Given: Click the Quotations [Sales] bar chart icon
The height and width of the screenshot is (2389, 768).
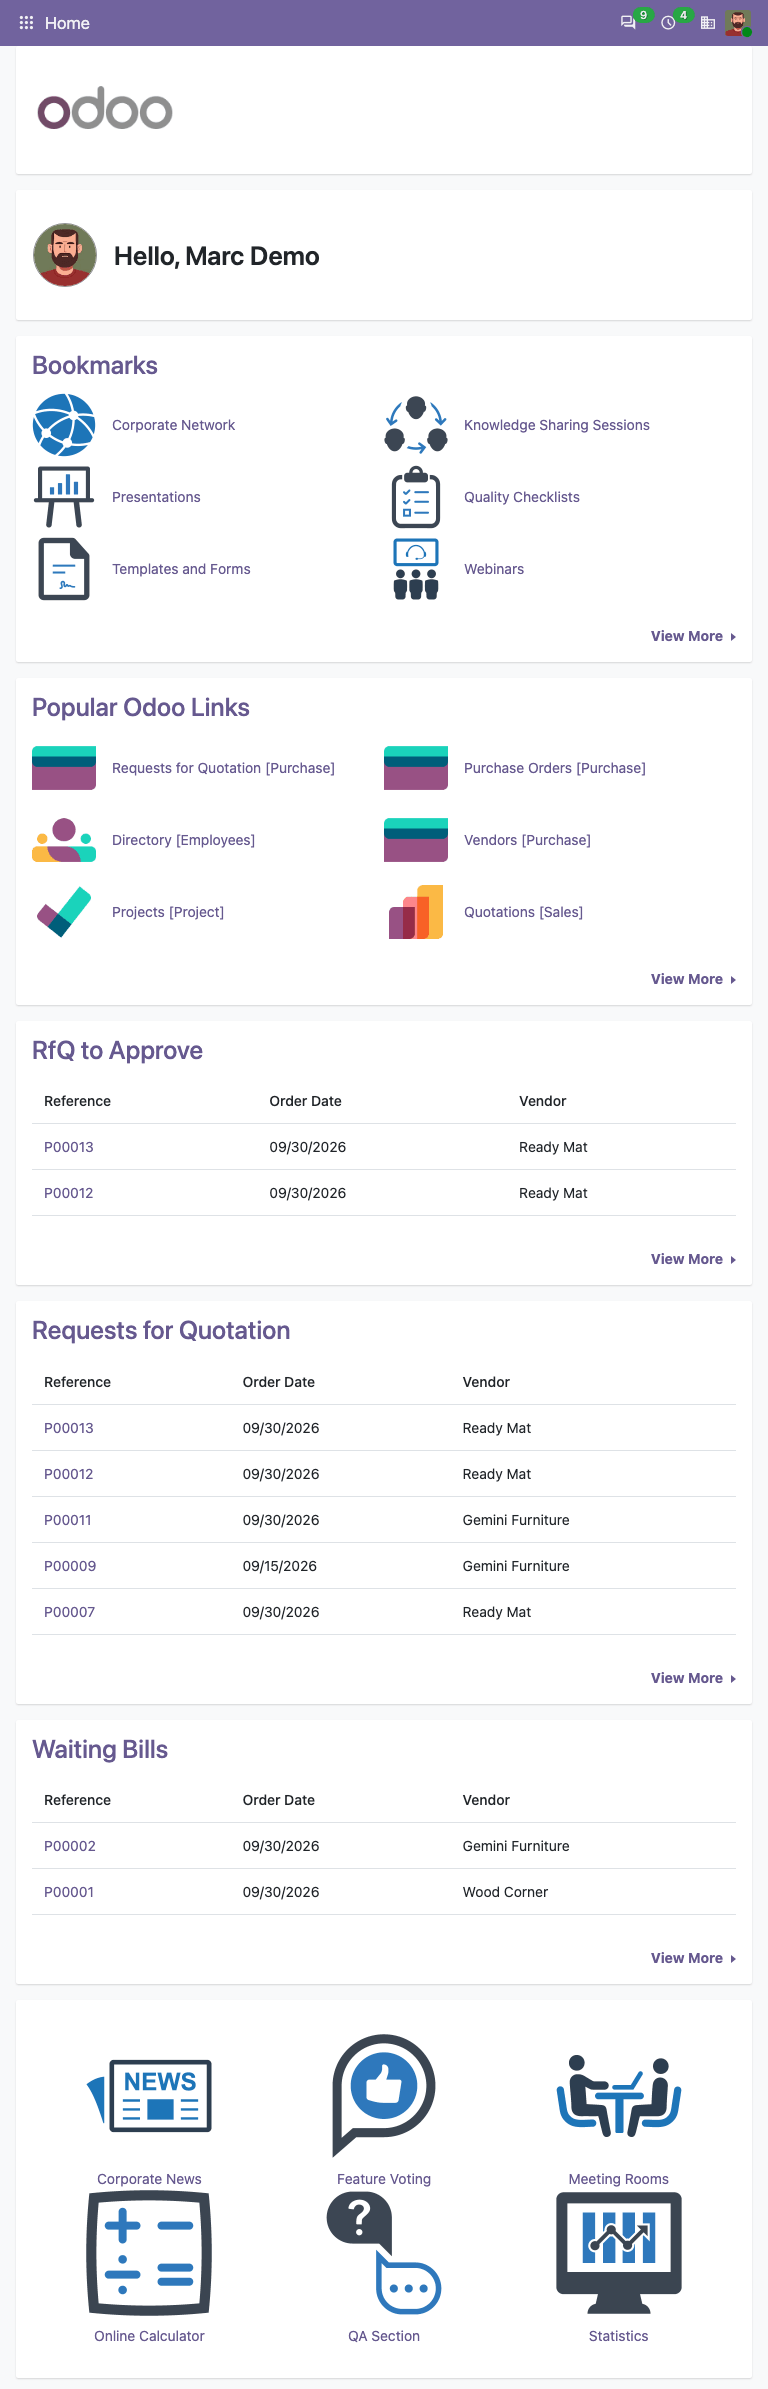Looking at the screenshot, I should click(416, 912).
